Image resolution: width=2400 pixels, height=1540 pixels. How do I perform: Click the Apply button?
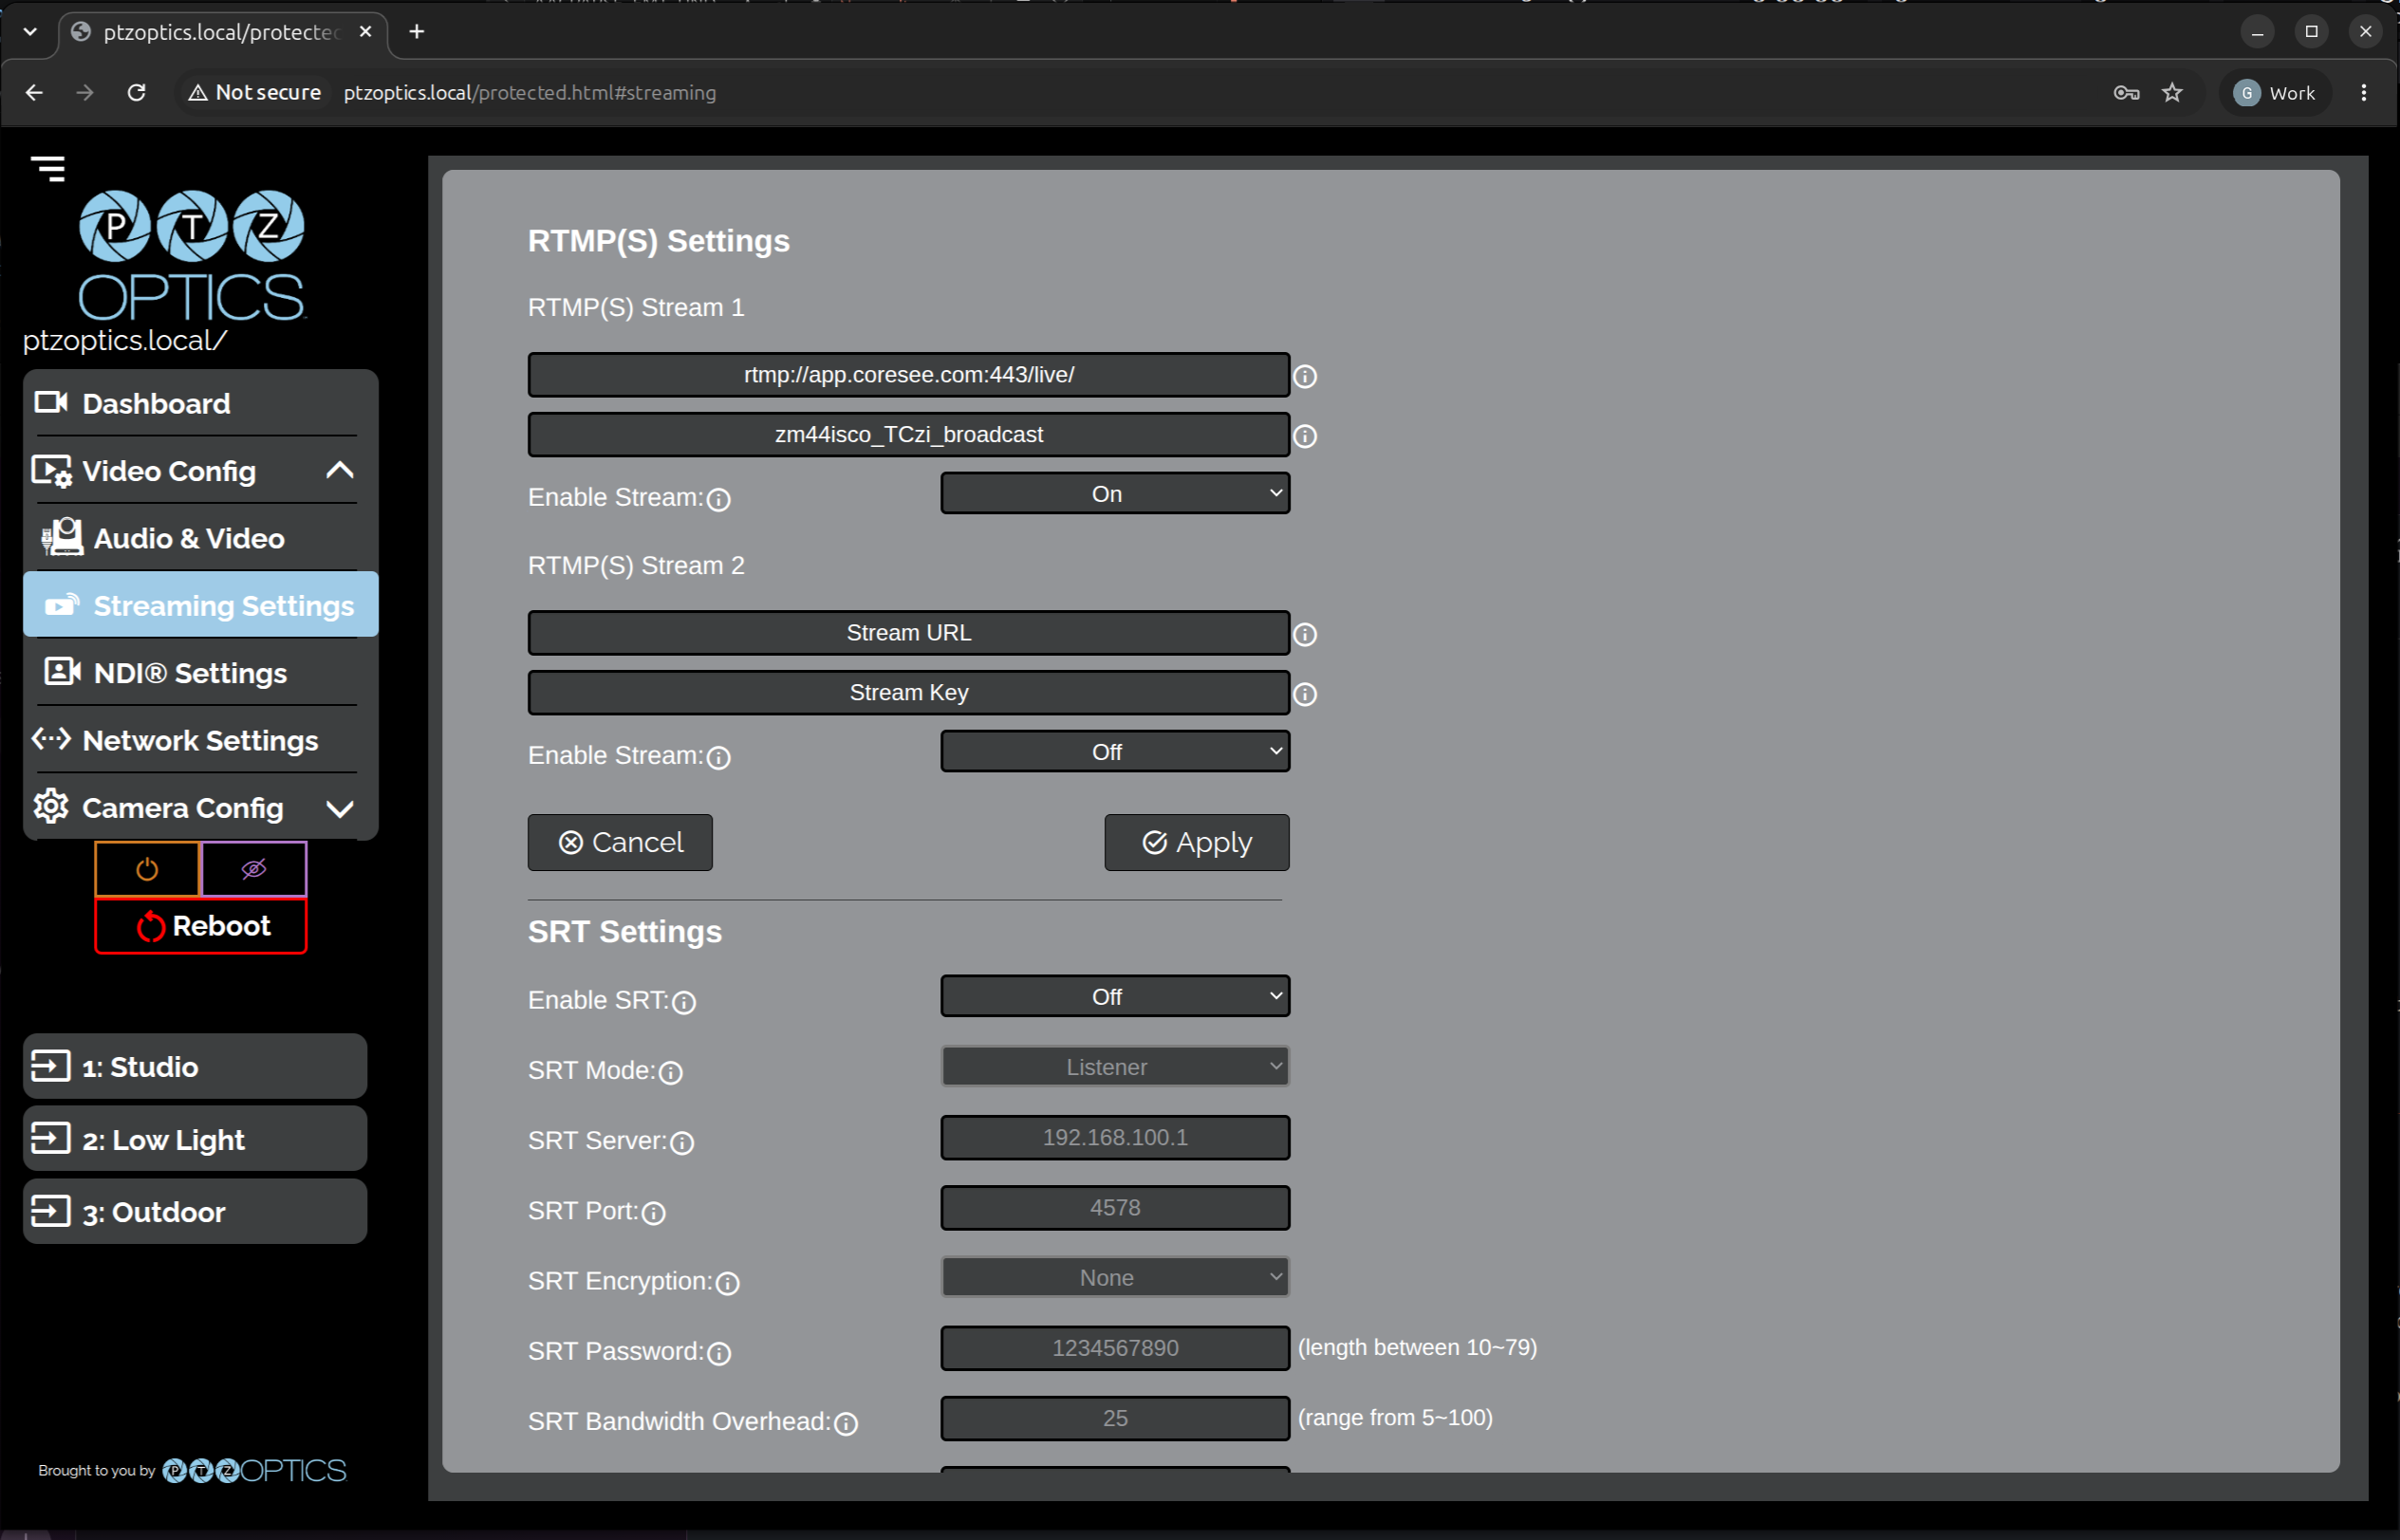1197,842
